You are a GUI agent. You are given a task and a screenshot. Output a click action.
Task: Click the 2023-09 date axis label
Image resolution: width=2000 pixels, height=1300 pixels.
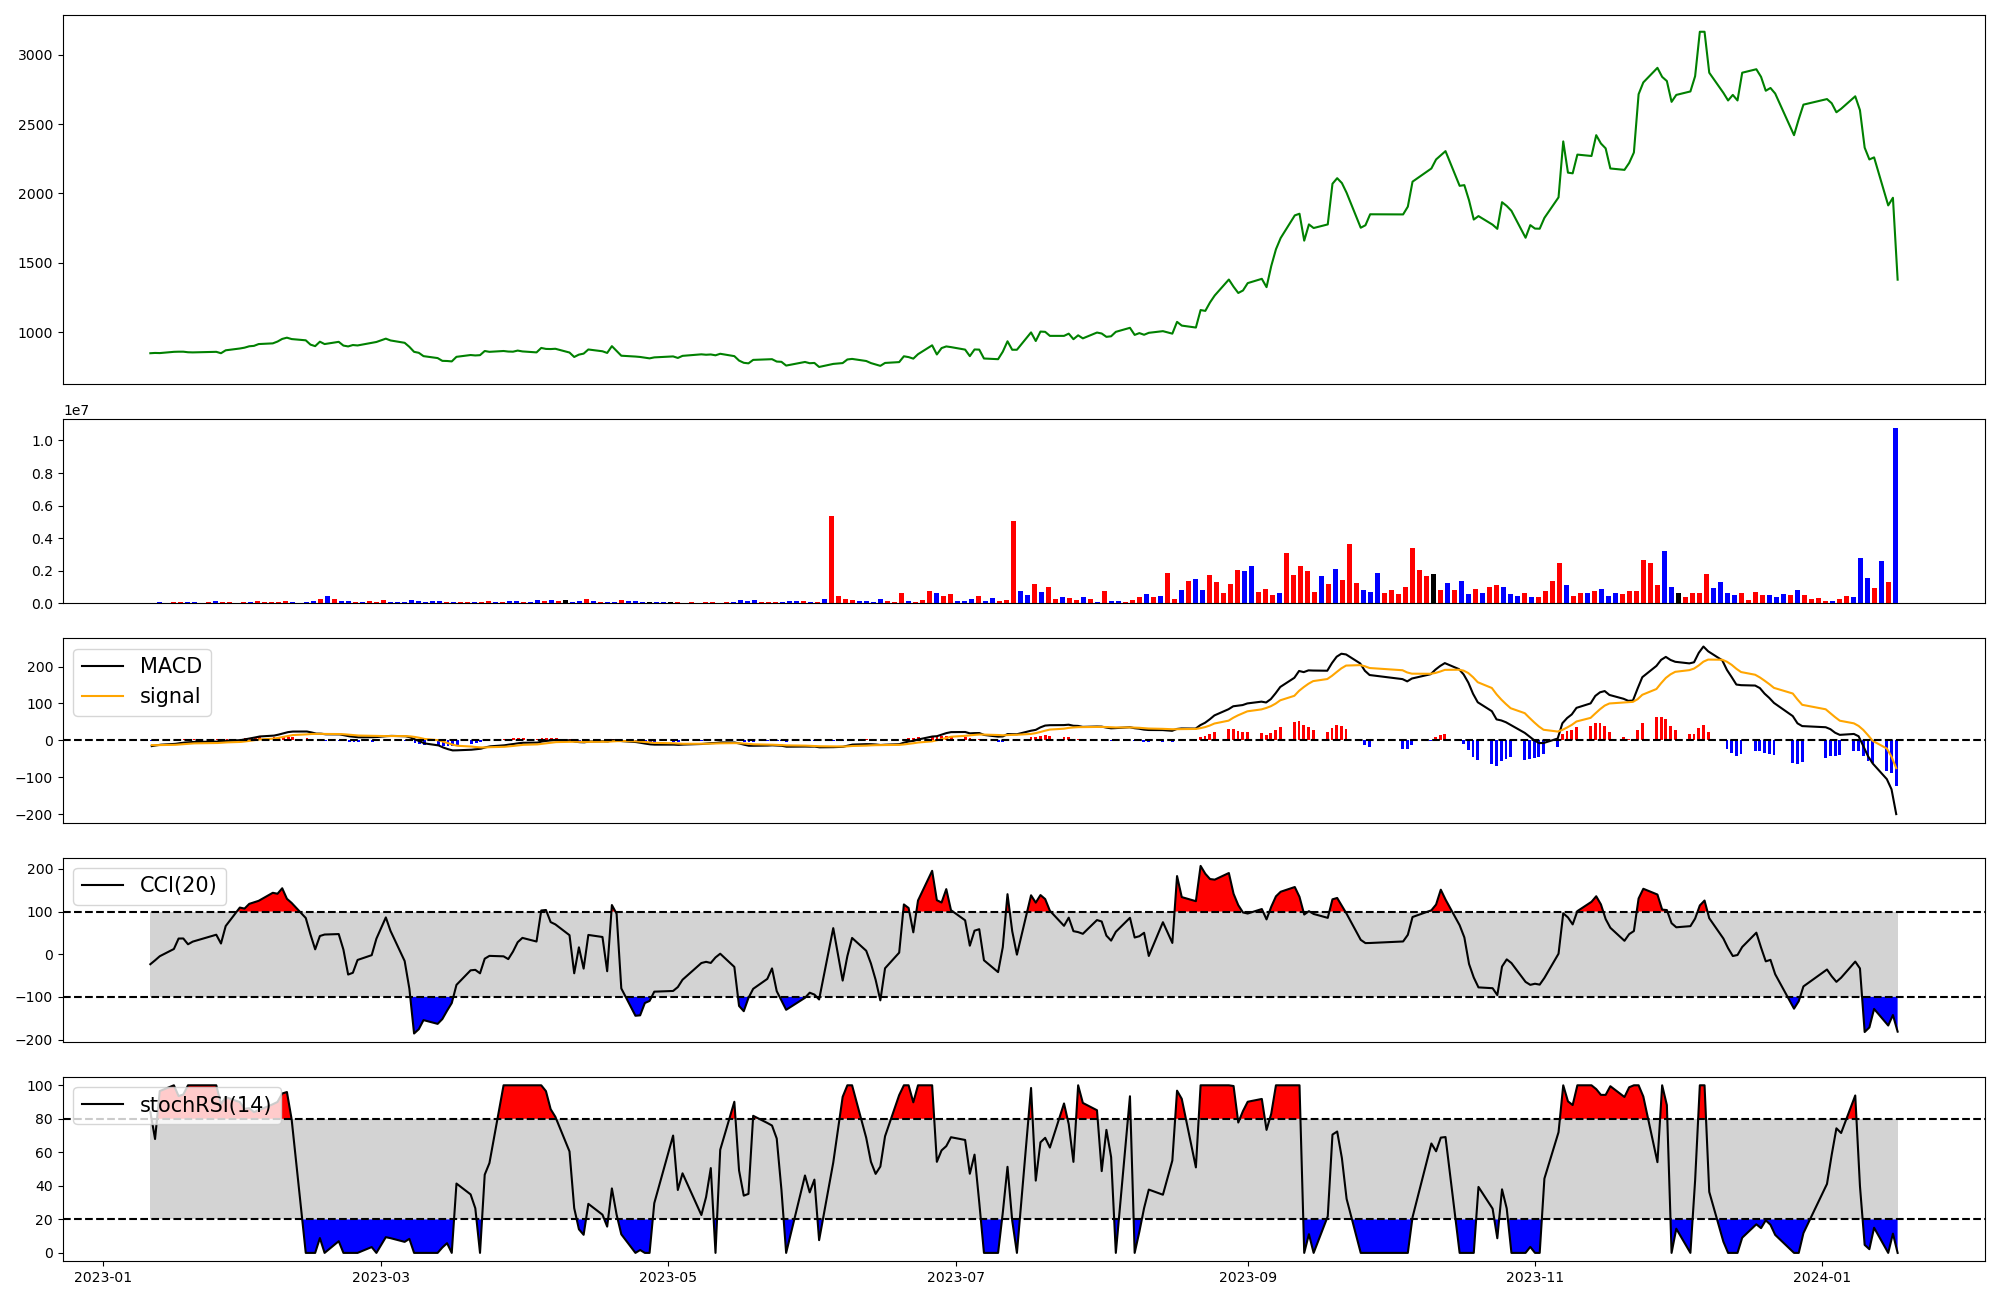pos(1248,1277)
